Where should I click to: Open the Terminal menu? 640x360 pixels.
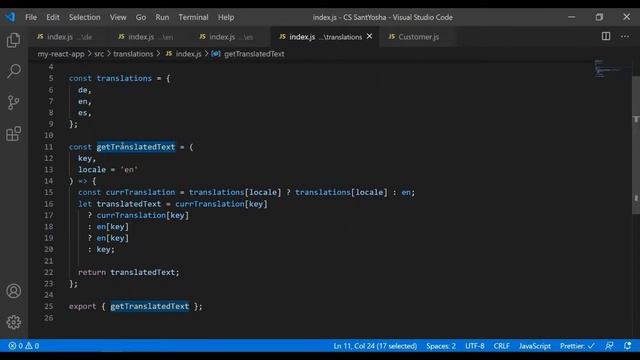(x=193, y=17)
